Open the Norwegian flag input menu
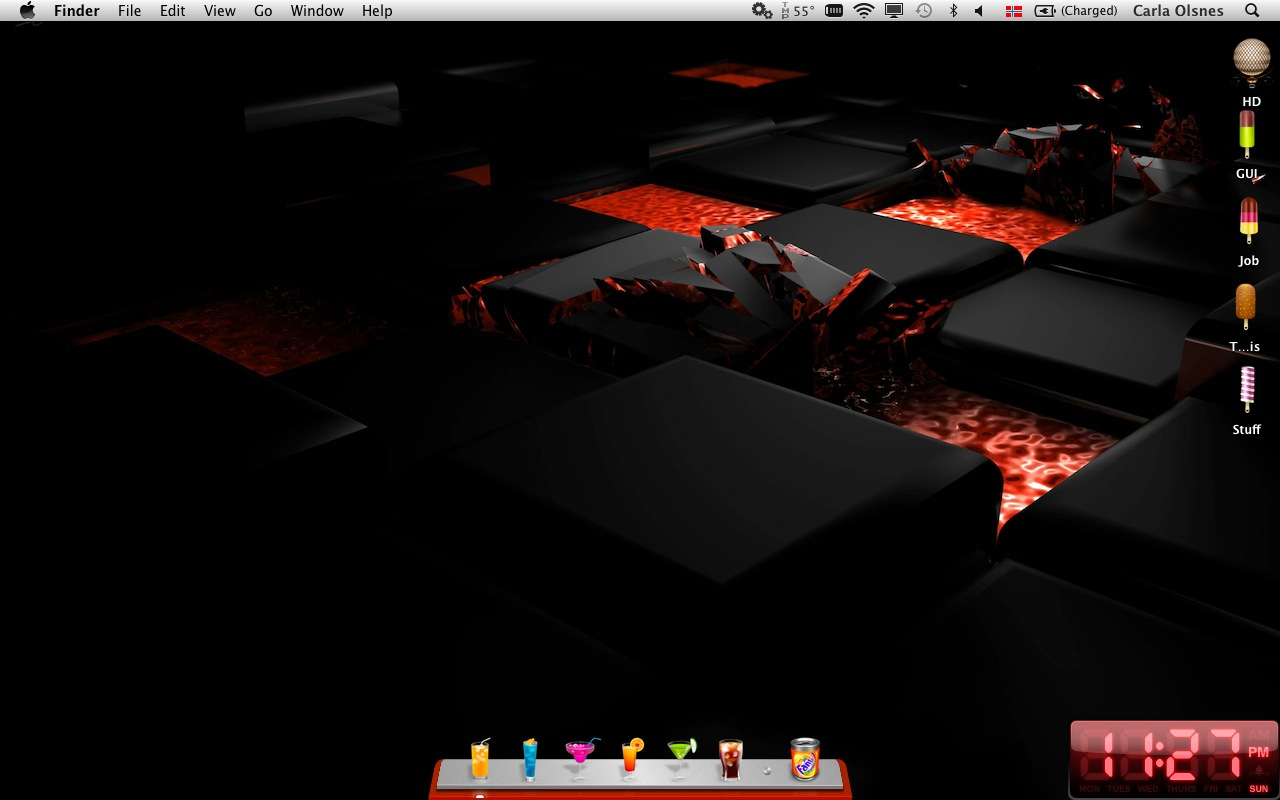Image resolution: width=1280 pixels, height=800 pixels. click(x=1014, y=11)
